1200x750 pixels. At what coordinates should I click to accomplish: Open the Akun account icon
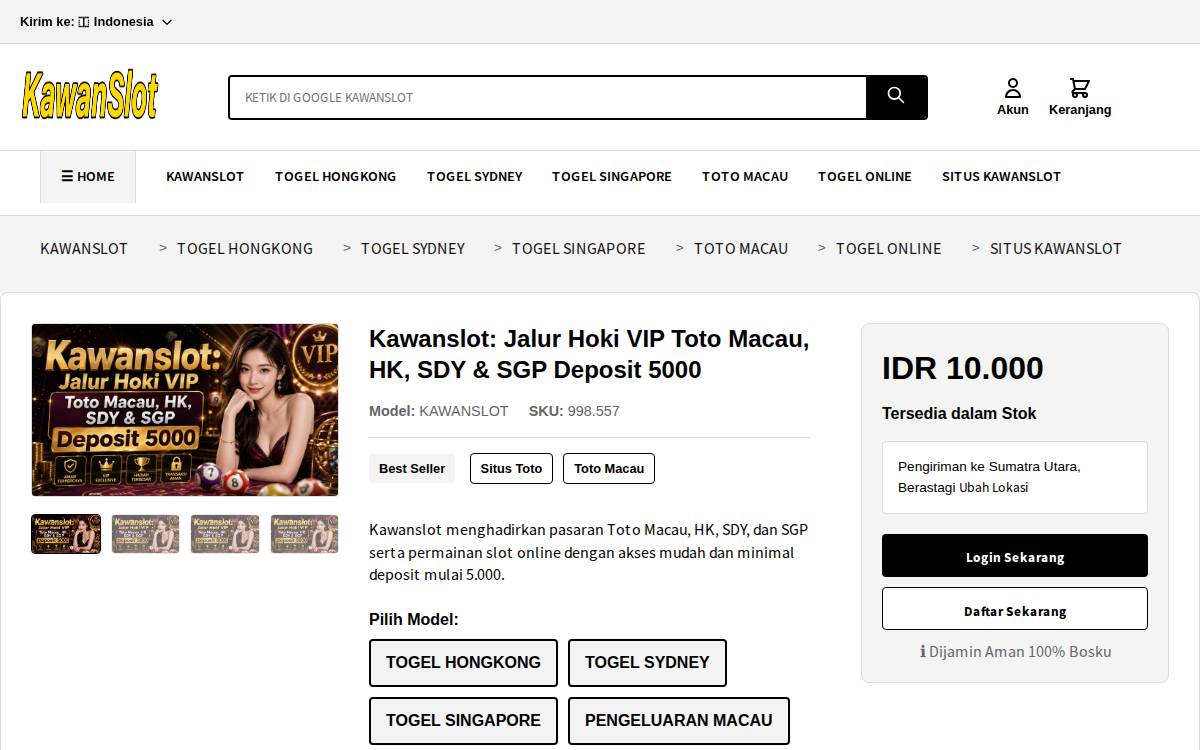pyautogui.click(x=1013, y=97)
